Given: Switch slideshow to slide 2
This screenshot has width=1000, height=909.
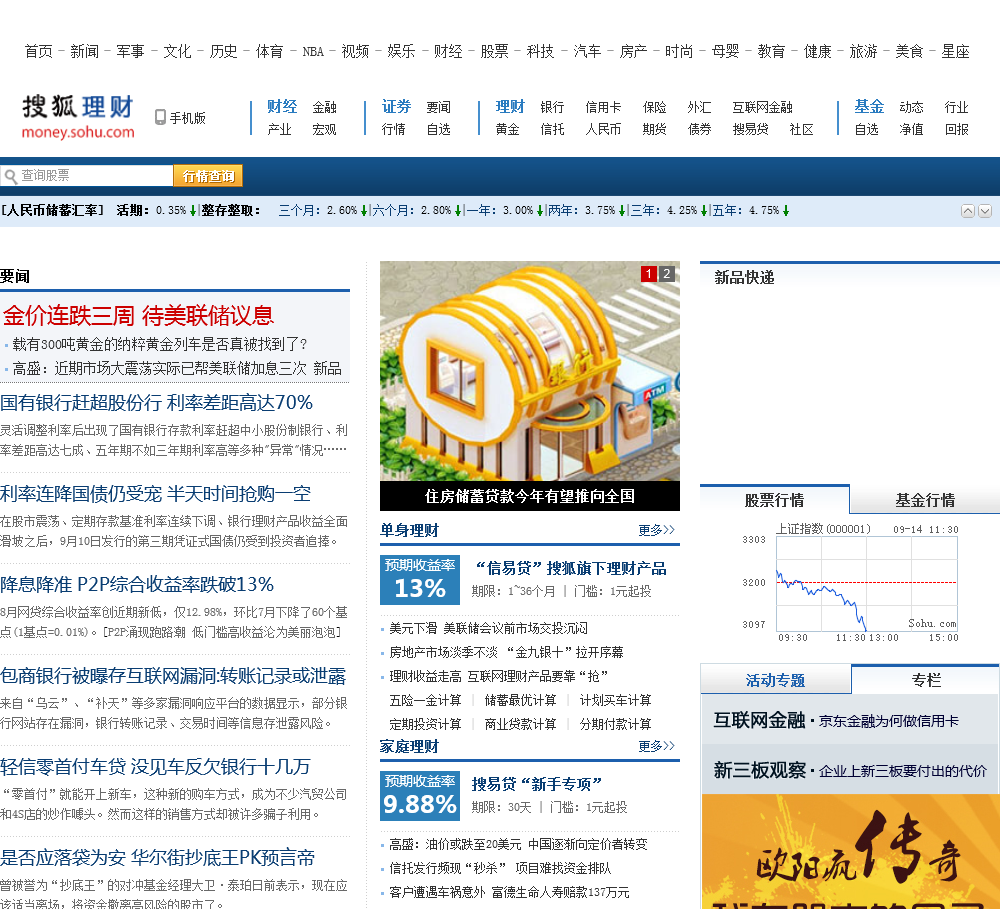Looking at the screenshot, I should [666, 274].
